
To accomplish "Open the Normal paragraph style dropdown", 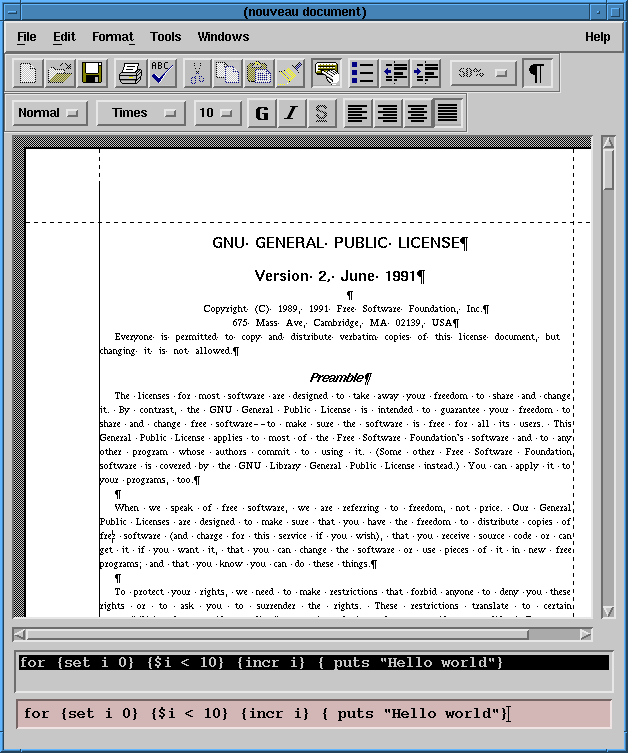I will (x=48, y=113).
